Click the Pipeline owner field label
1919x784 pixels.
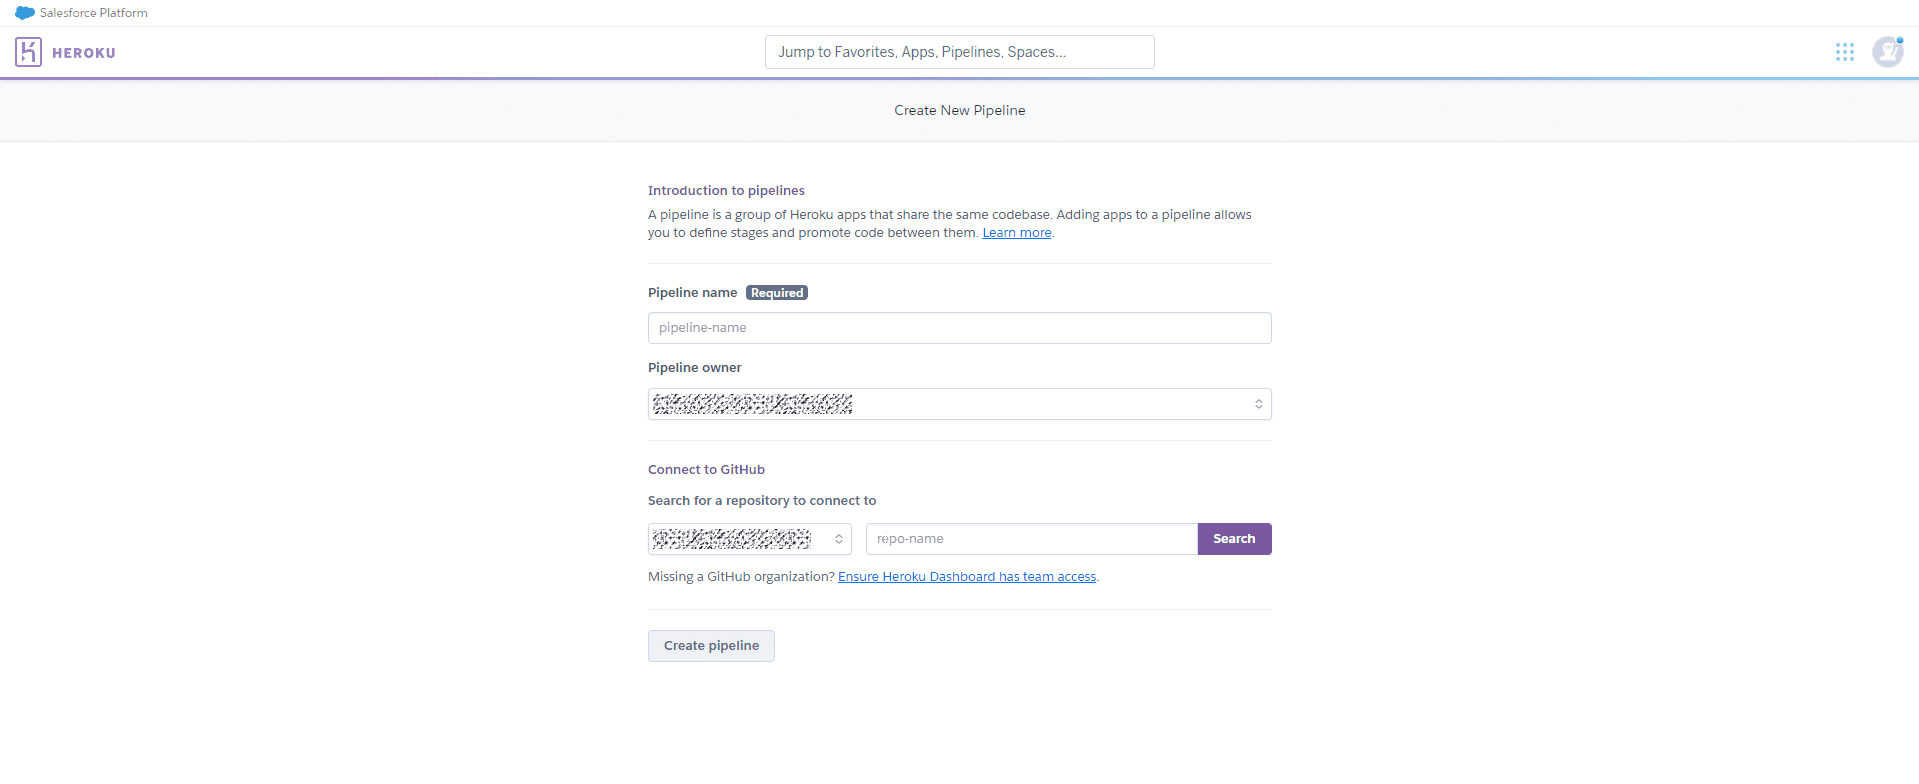coord(694,368)
